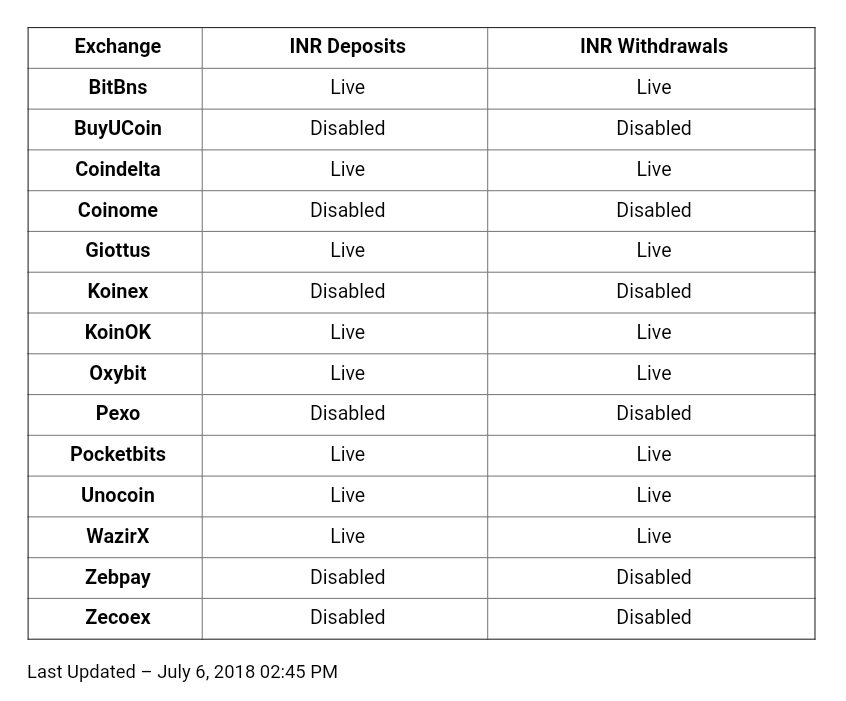This screenshot has width=846, height=701.
Task: Select the INR Deposits column header
Action: (347, 46)
